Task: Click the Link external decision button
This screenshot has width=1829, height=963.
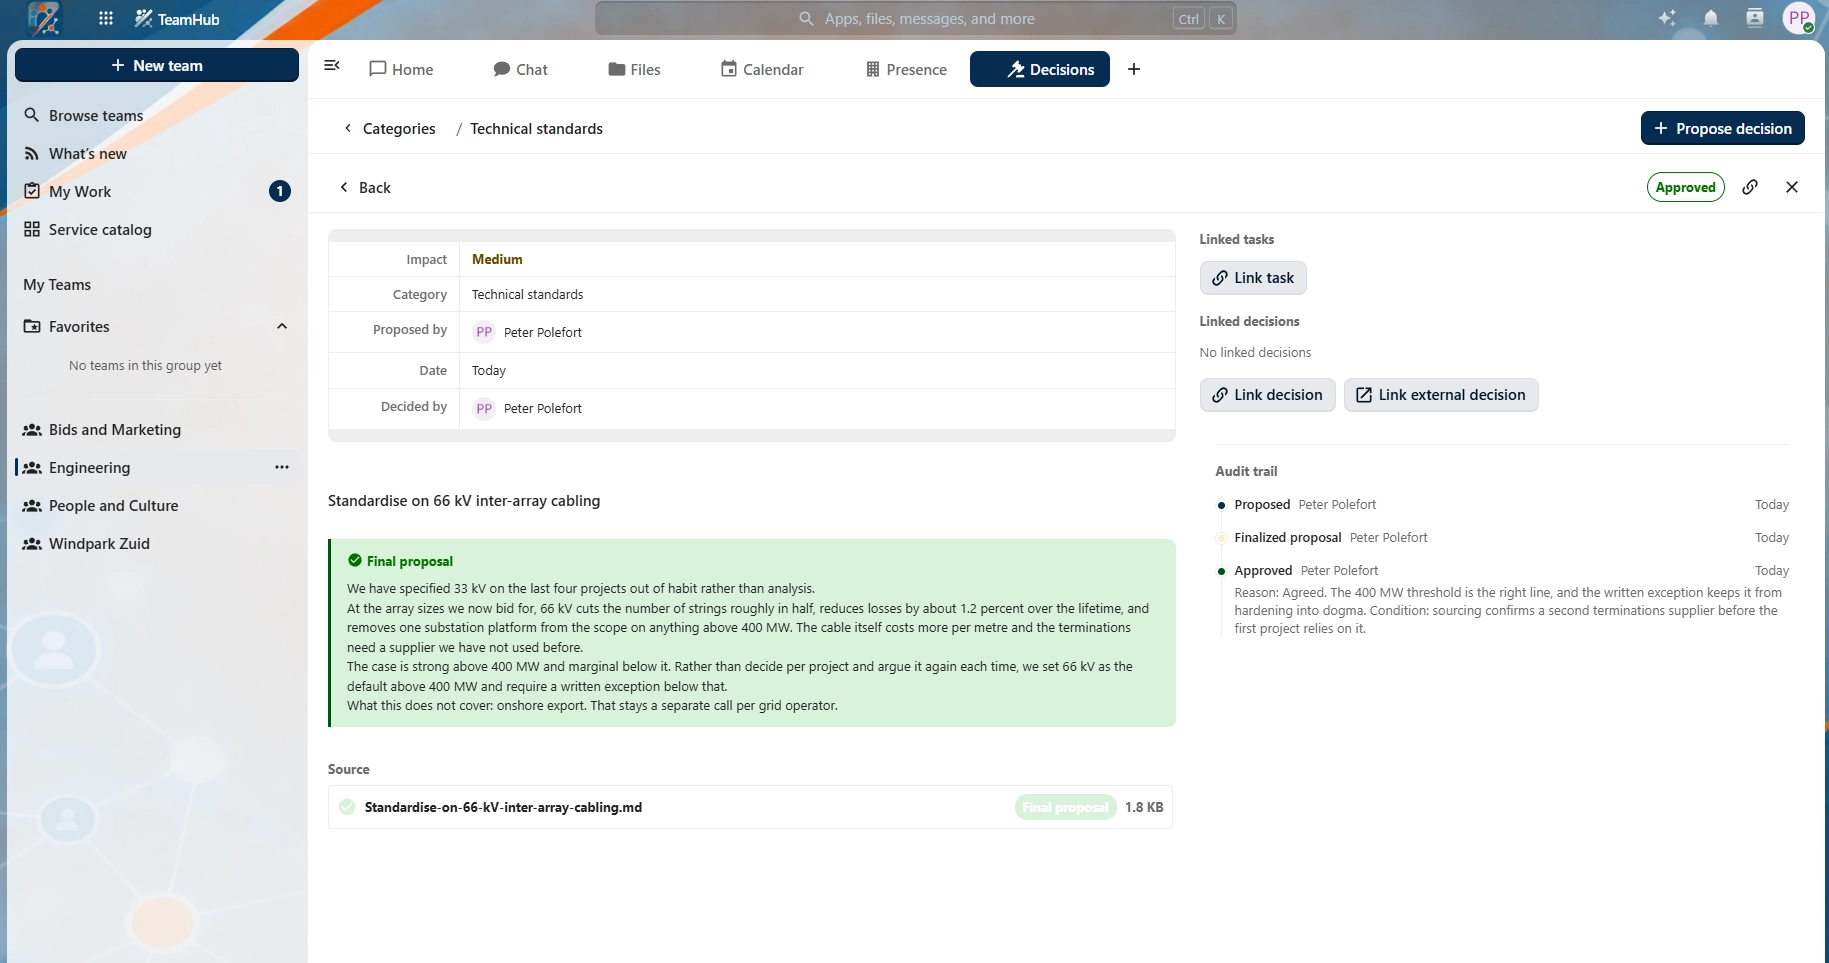Action: click(x=1441, y=395)
